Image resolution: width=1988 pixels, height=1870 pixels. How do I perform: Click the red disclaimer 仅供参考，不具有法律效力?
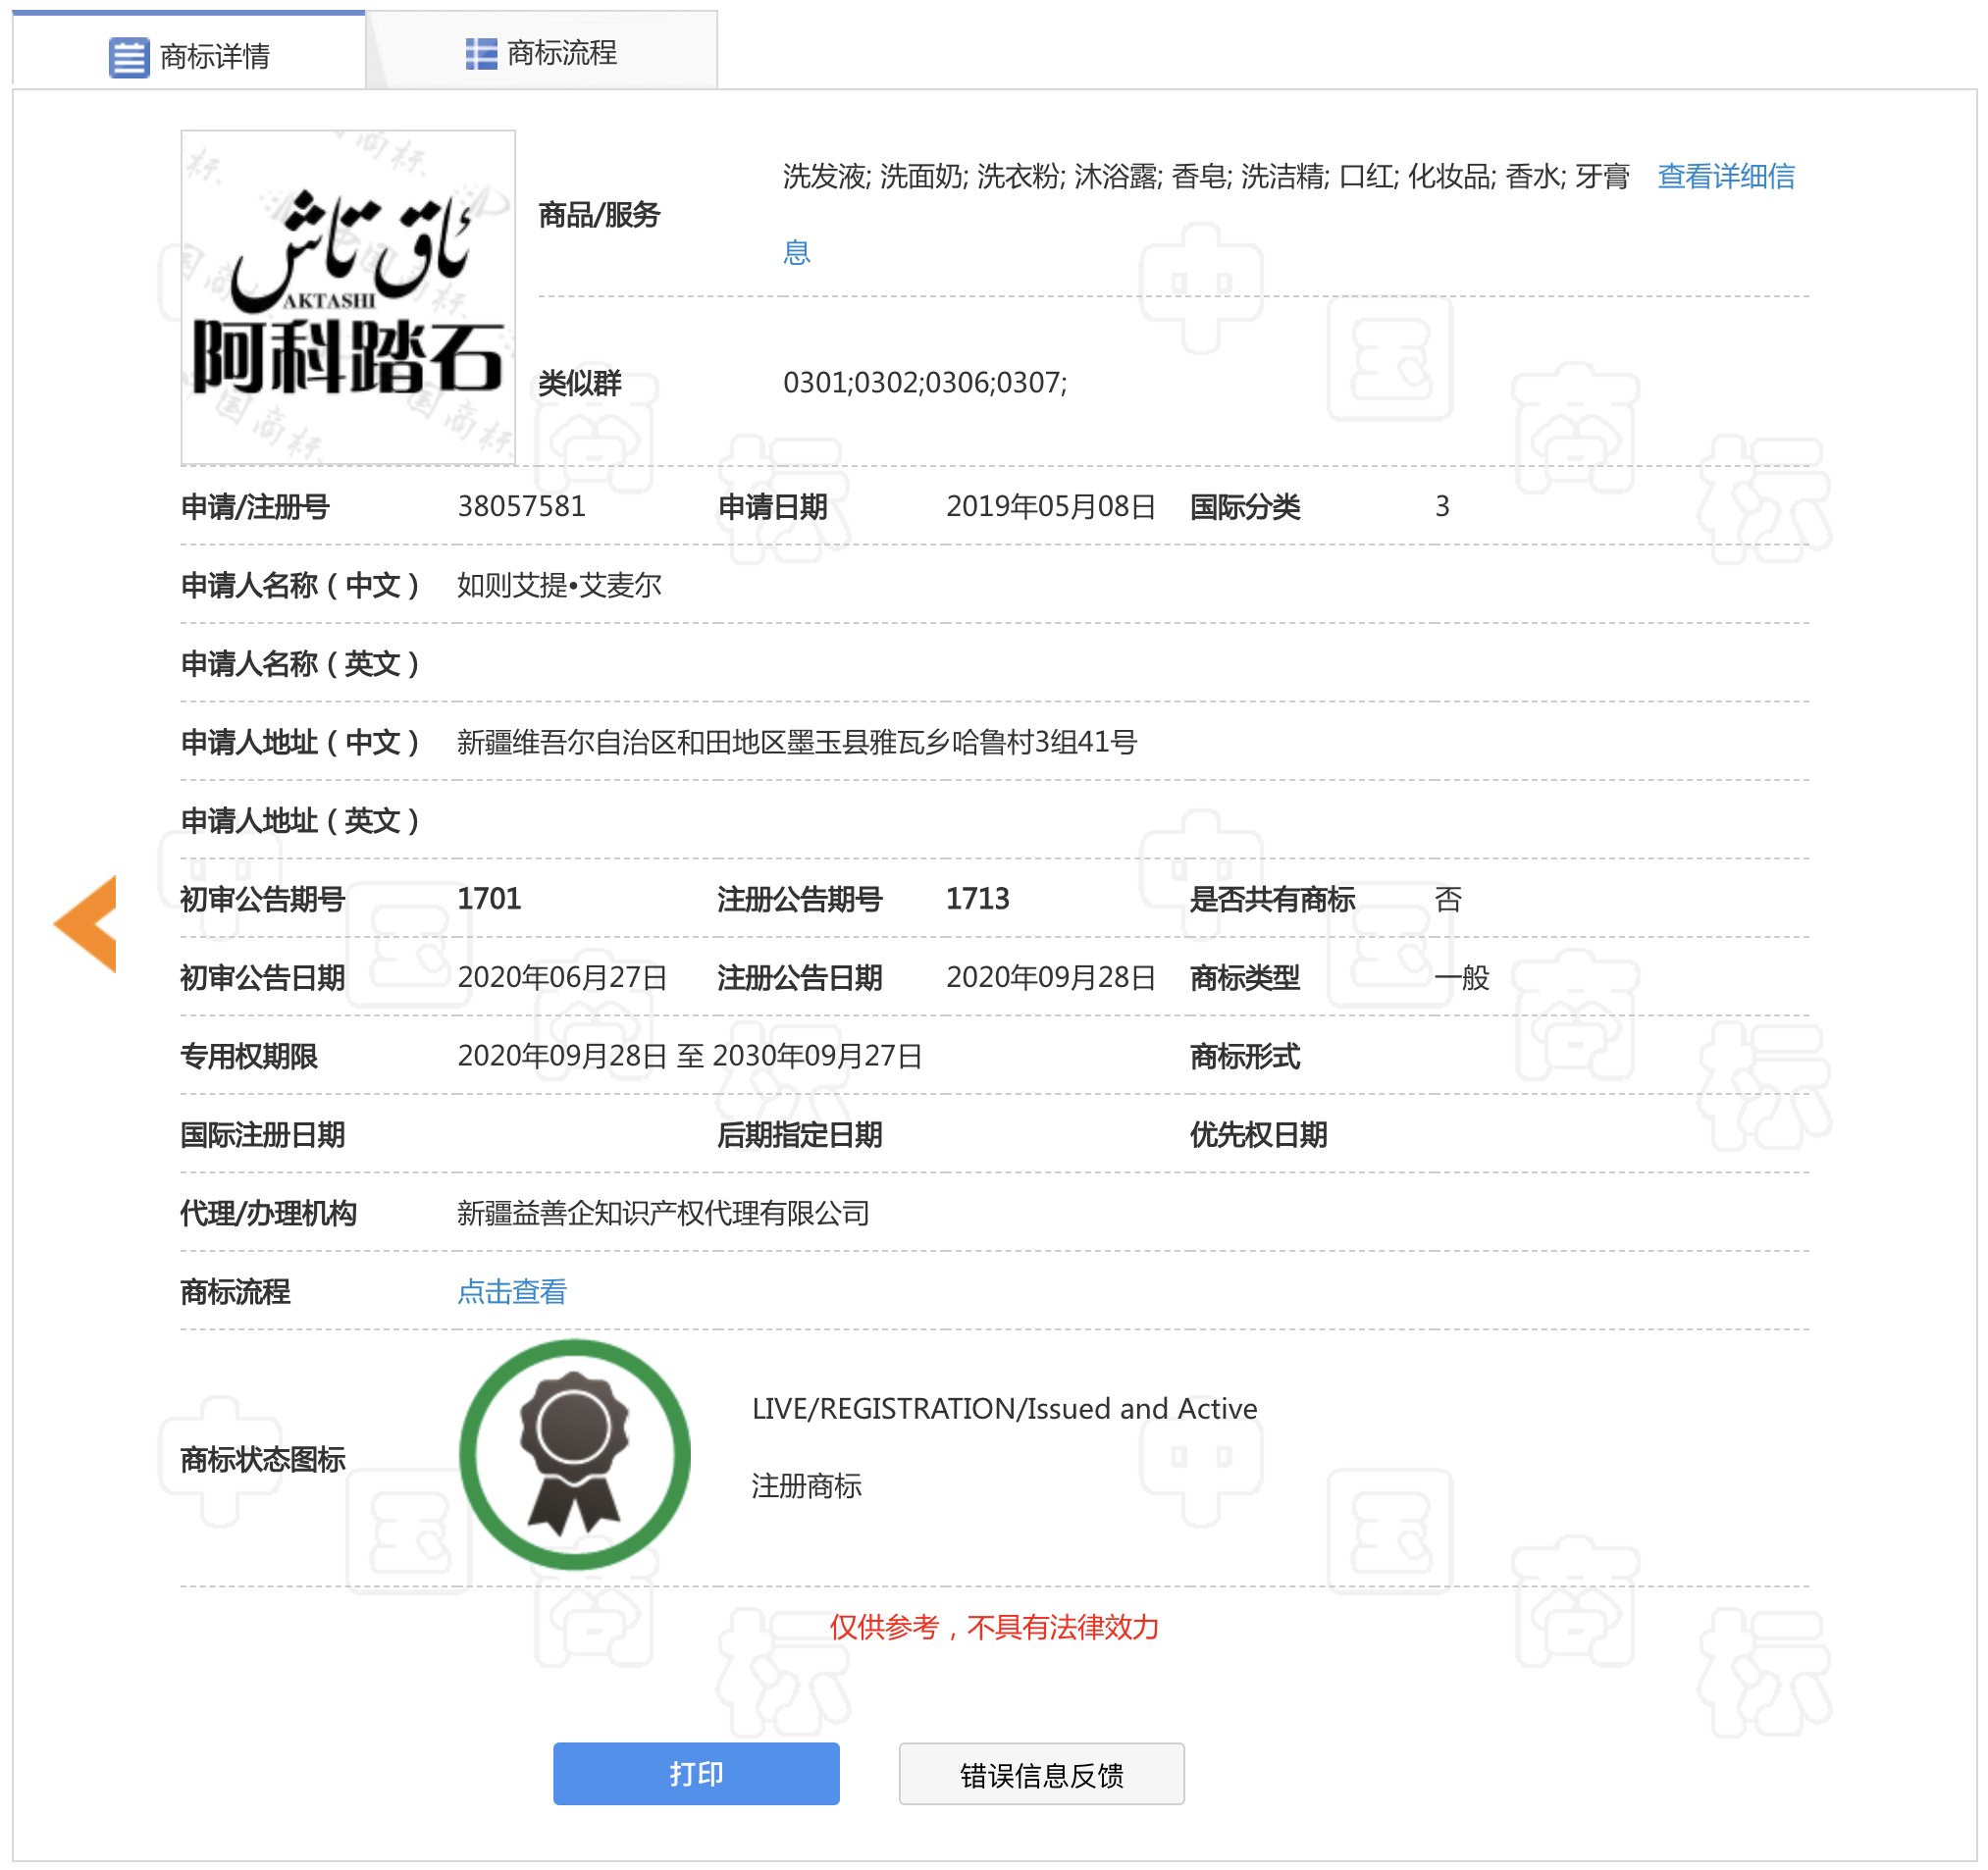(995, 1628)
